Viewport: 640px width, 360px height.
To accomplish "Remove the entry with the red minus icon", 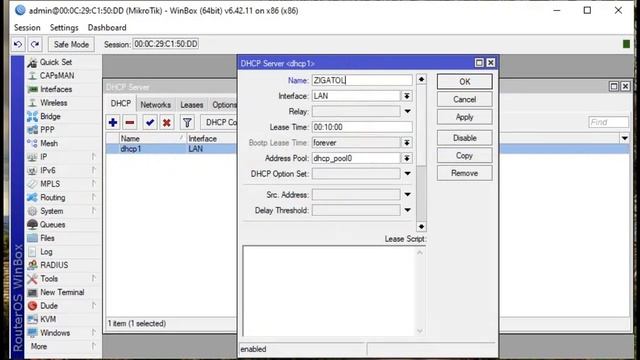I will coord(130,122).
